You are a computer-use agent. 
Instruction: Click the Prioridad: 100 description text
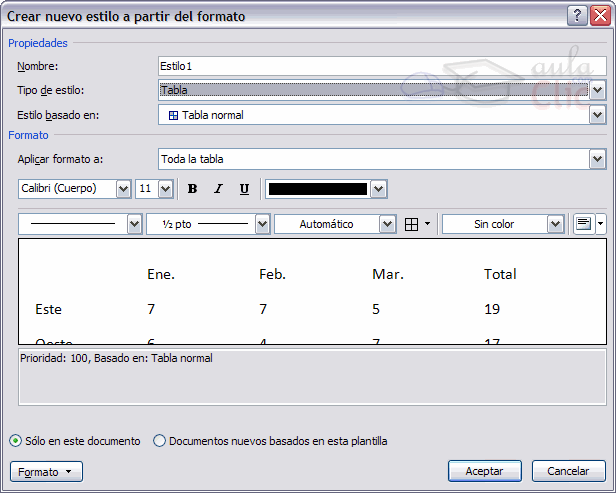click(116, 358)
